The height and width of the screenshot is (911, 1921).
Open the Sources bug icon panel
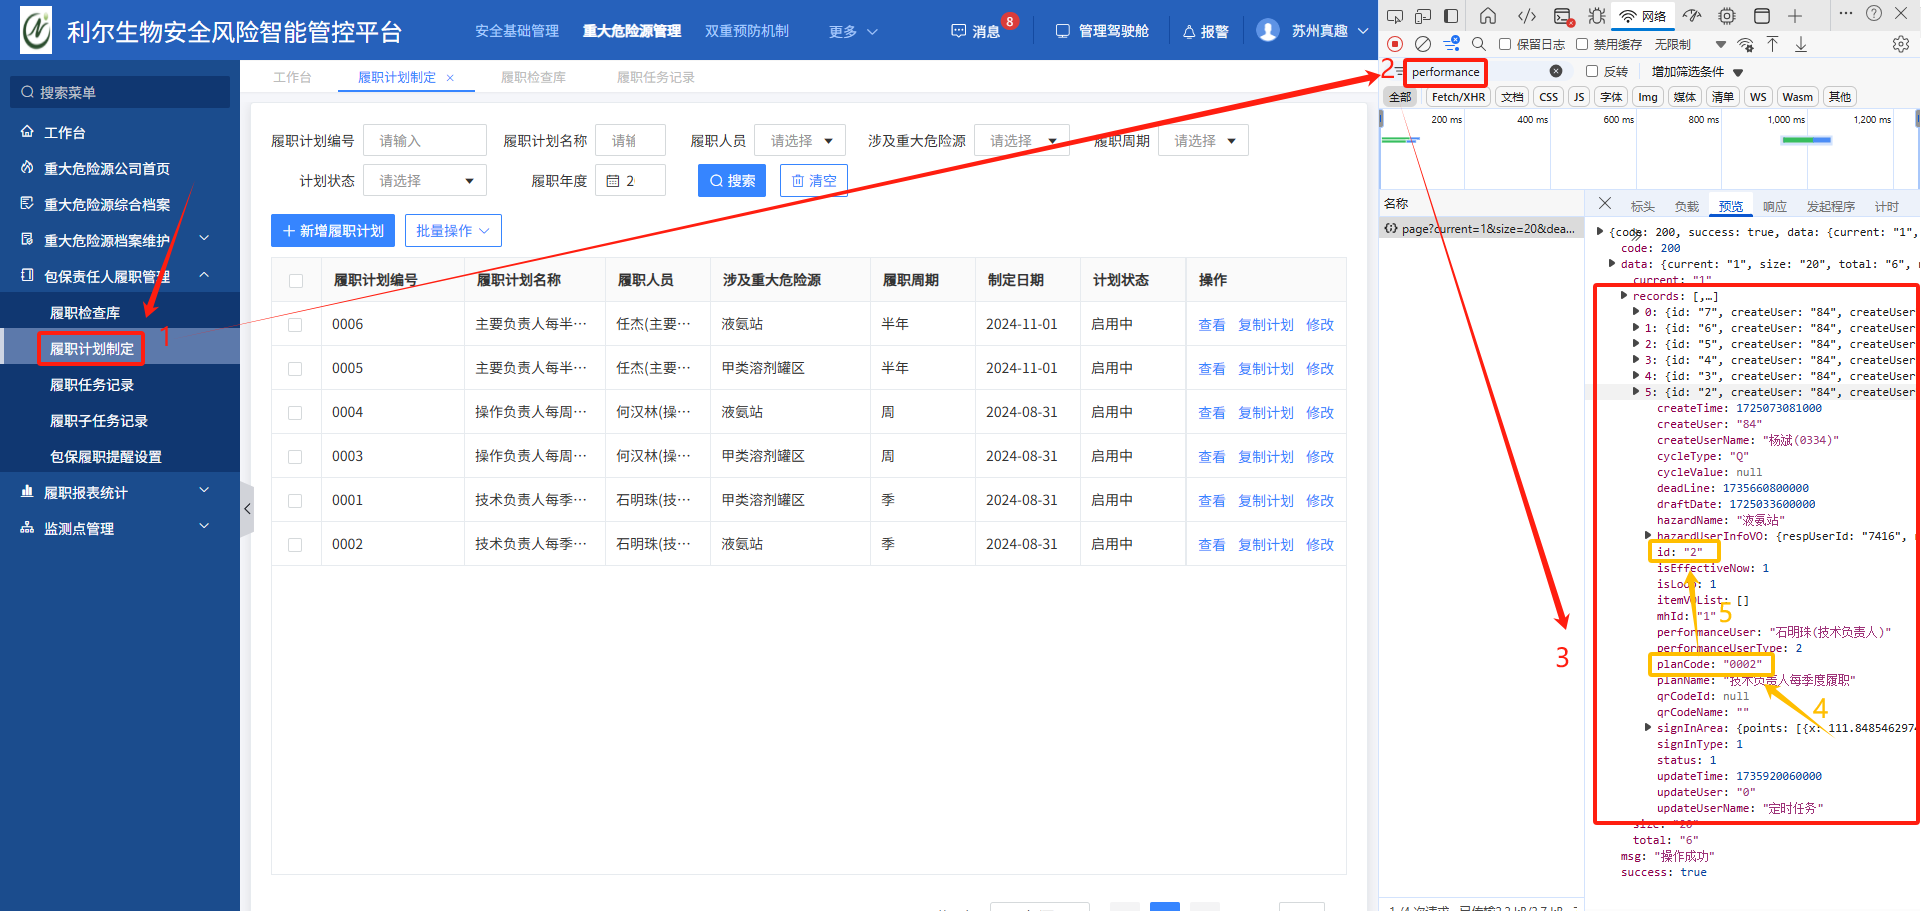coord(1597,16)
